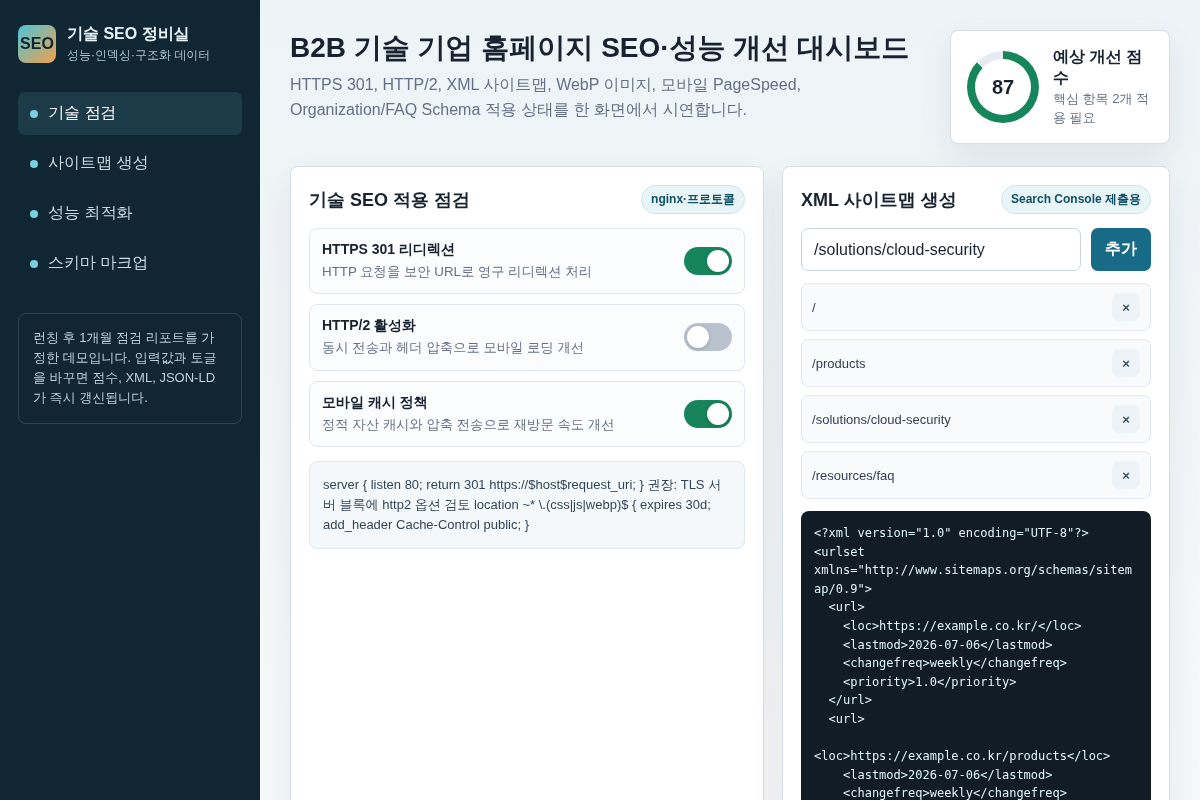
Task: Delete /solutions/cloud-security from list
Action: tap(1126, 419)
